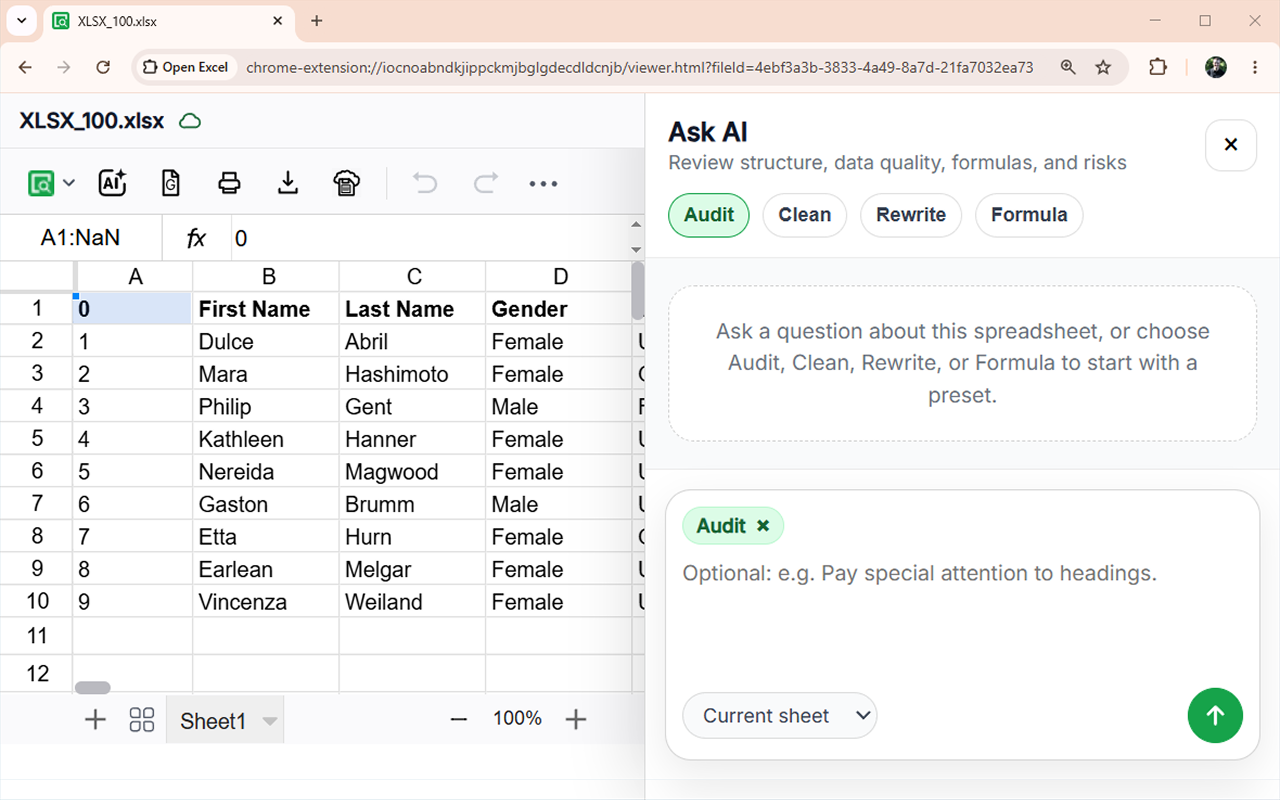
Task: Select the Clean preset tab
Action: 805,215
